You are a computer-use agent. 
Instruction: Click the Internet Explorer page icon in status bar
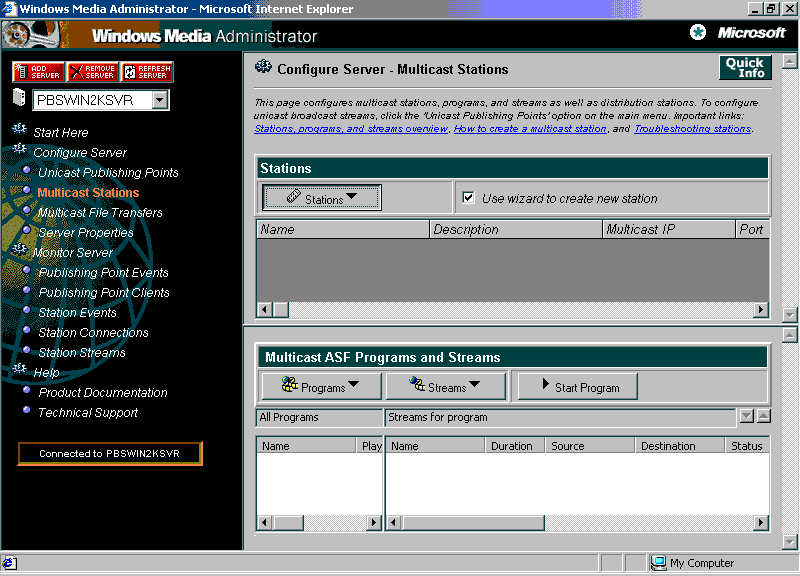[10, 563]
